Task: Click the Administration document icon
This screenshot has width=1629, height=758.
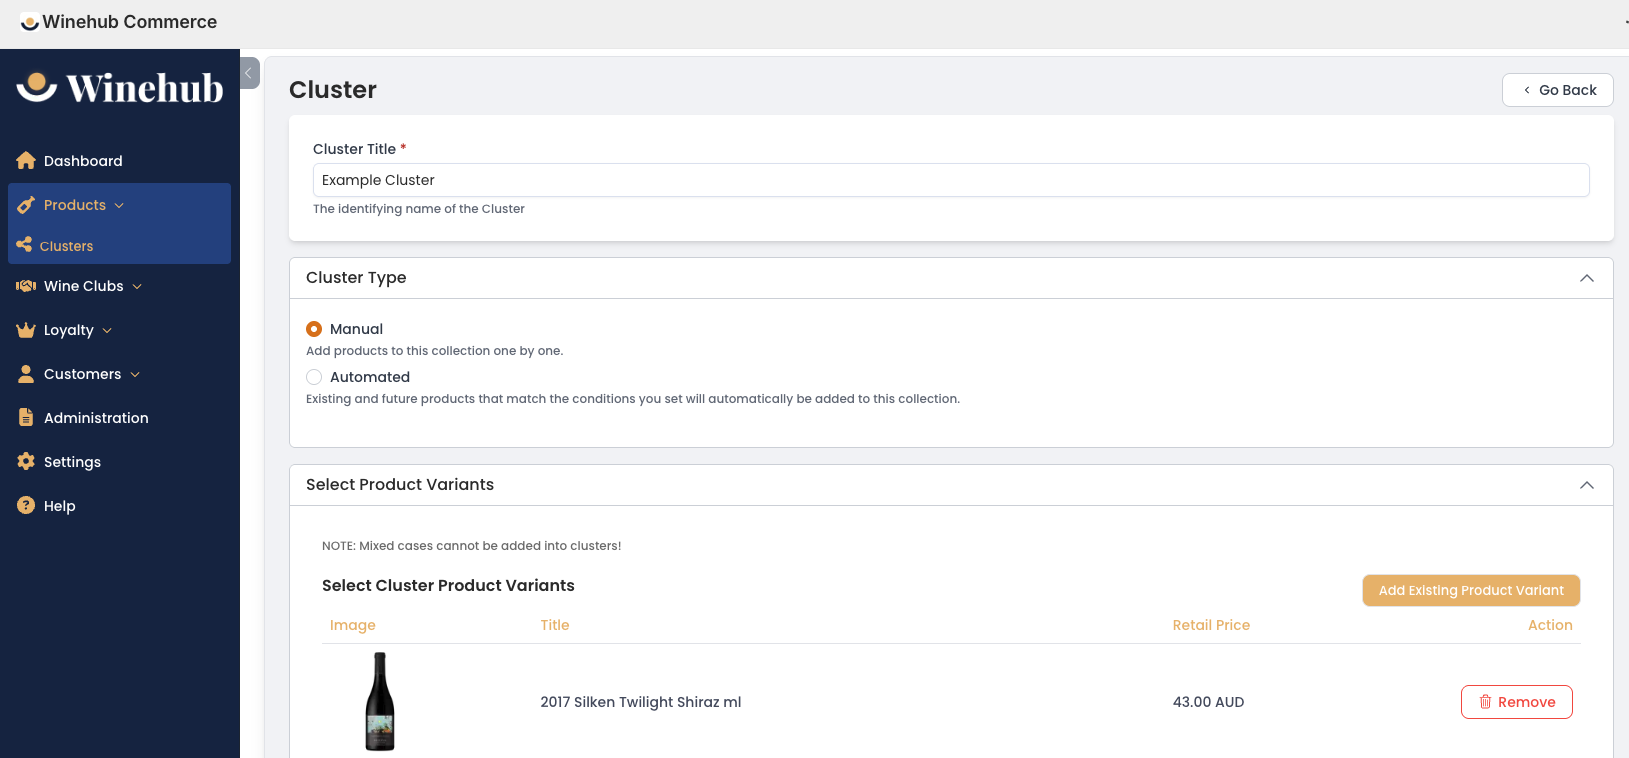Action: pyautogui.click(x=26, y=418)
